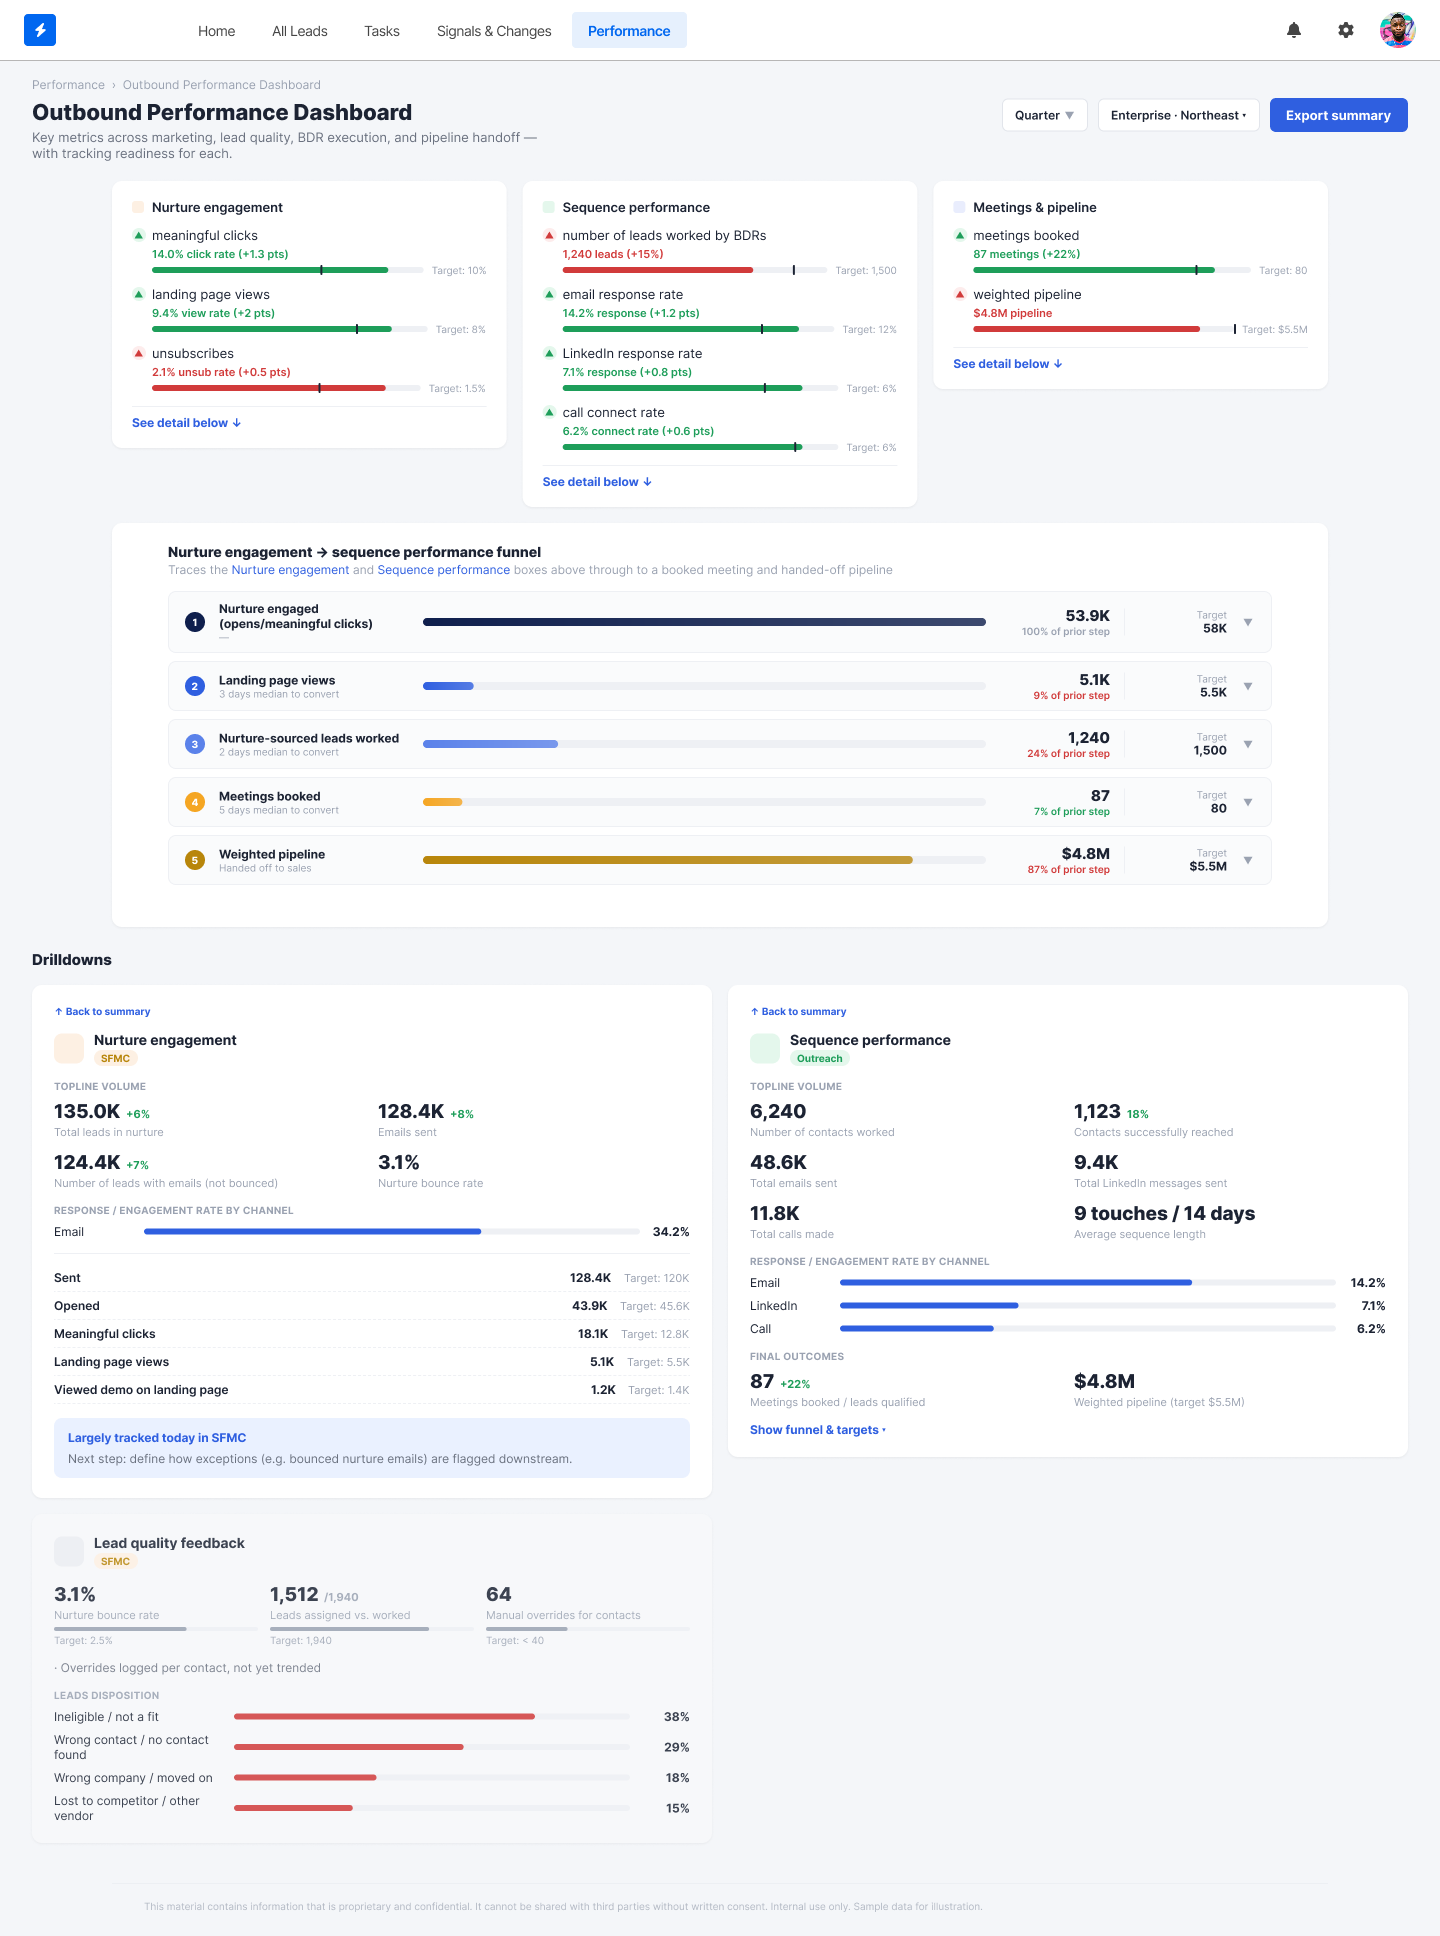Viewport: 1440px width, 1936px height.
Task: Click the step 1 circle in the funnel
Action: pyautogui.click(x=195, y=622)
